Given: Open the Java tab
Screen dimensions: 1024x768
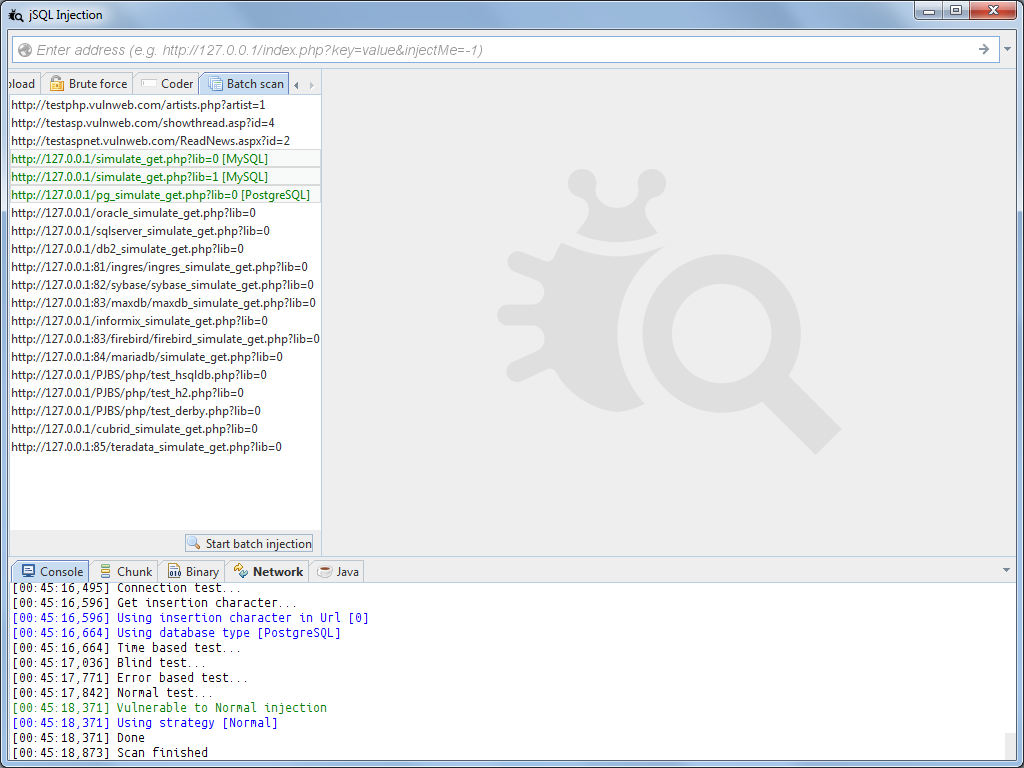Looking at the screenshot, I should [337, 571].
